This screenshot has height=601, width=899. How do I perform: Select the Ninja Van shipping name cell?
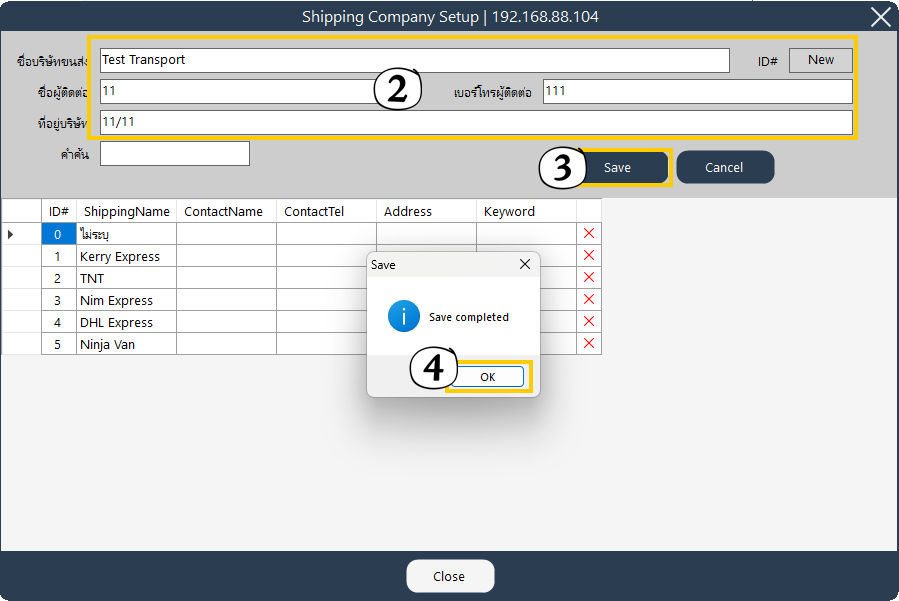(127, 344)
